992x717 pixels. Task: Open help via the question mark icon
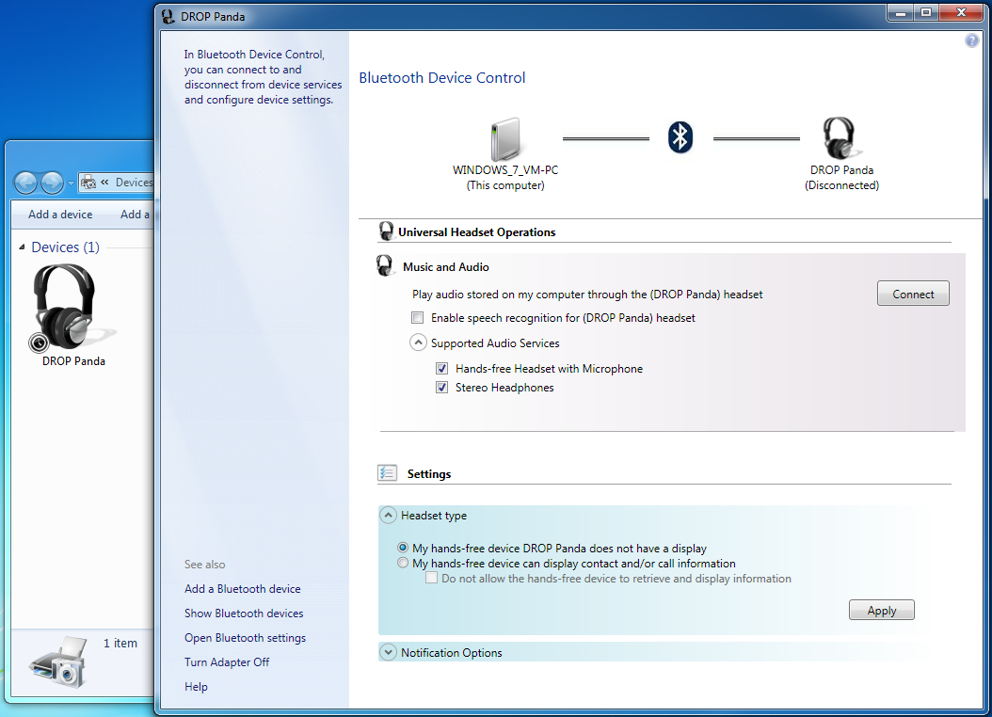pyautogui.click(x=970, y=40)
